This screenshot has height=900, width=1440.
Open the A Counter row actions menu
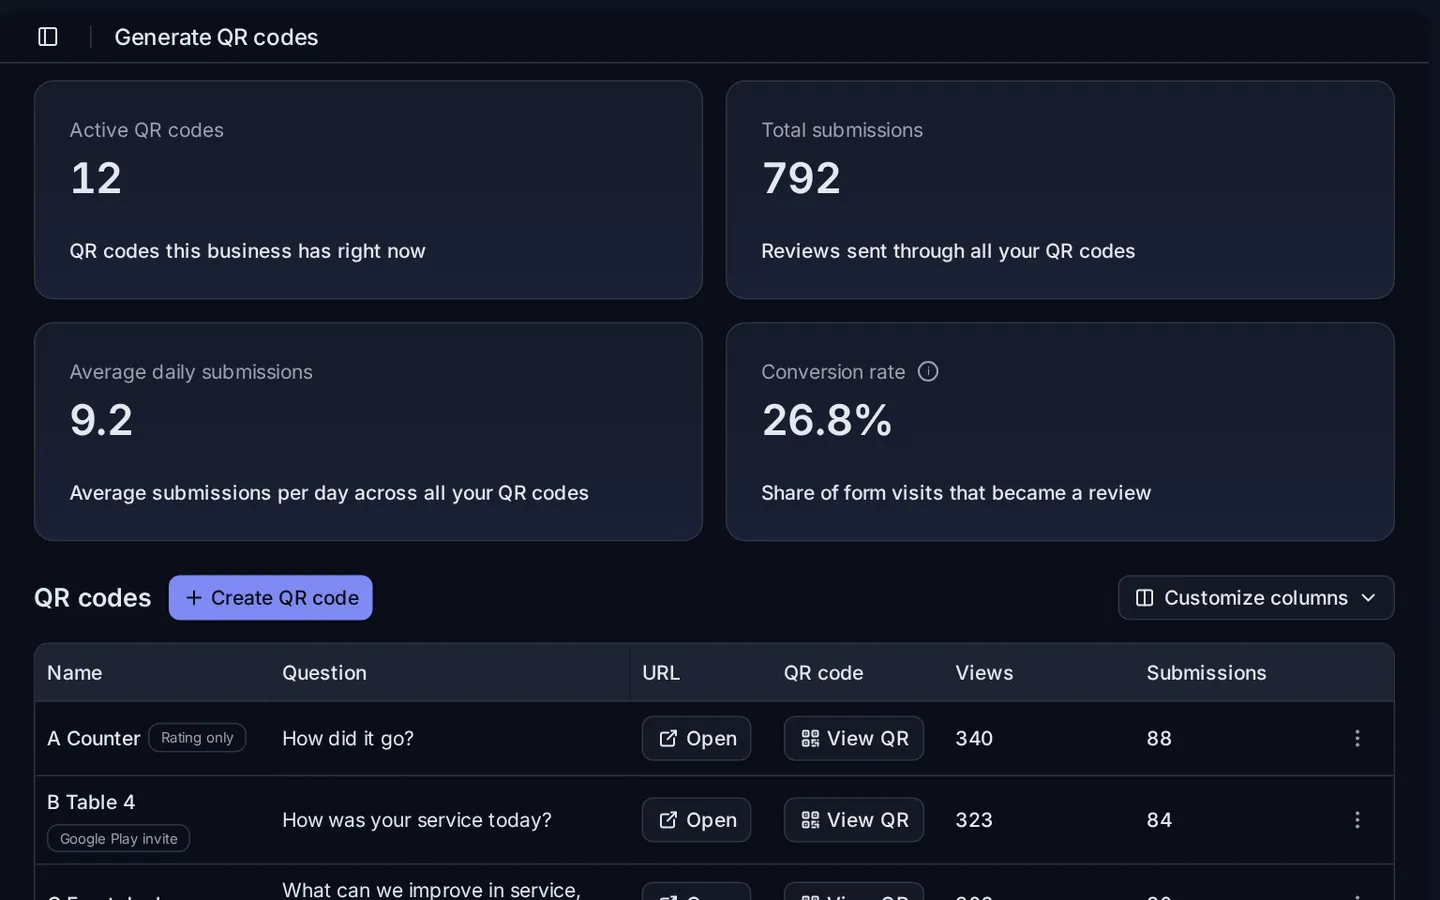click(1357, 738)
